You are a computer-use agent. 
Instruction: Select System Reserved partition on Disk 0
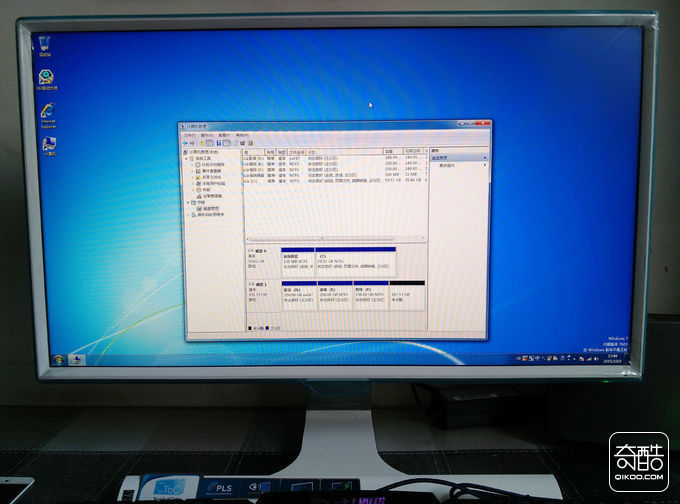[298, 262]
